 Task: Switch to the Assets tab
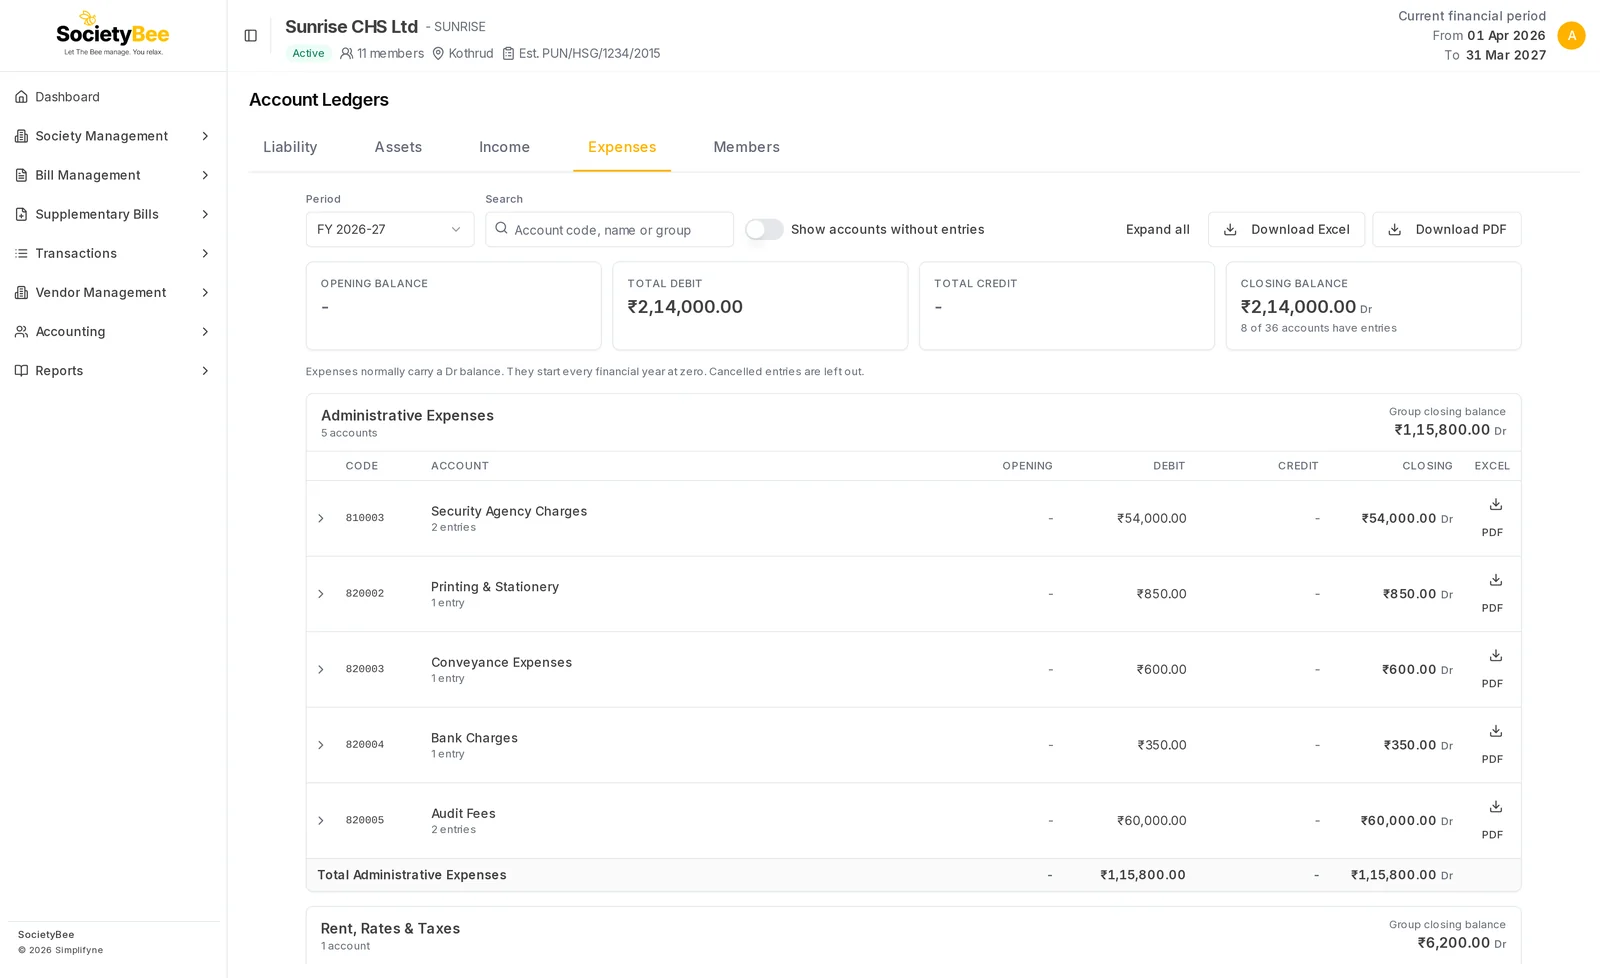398,147
